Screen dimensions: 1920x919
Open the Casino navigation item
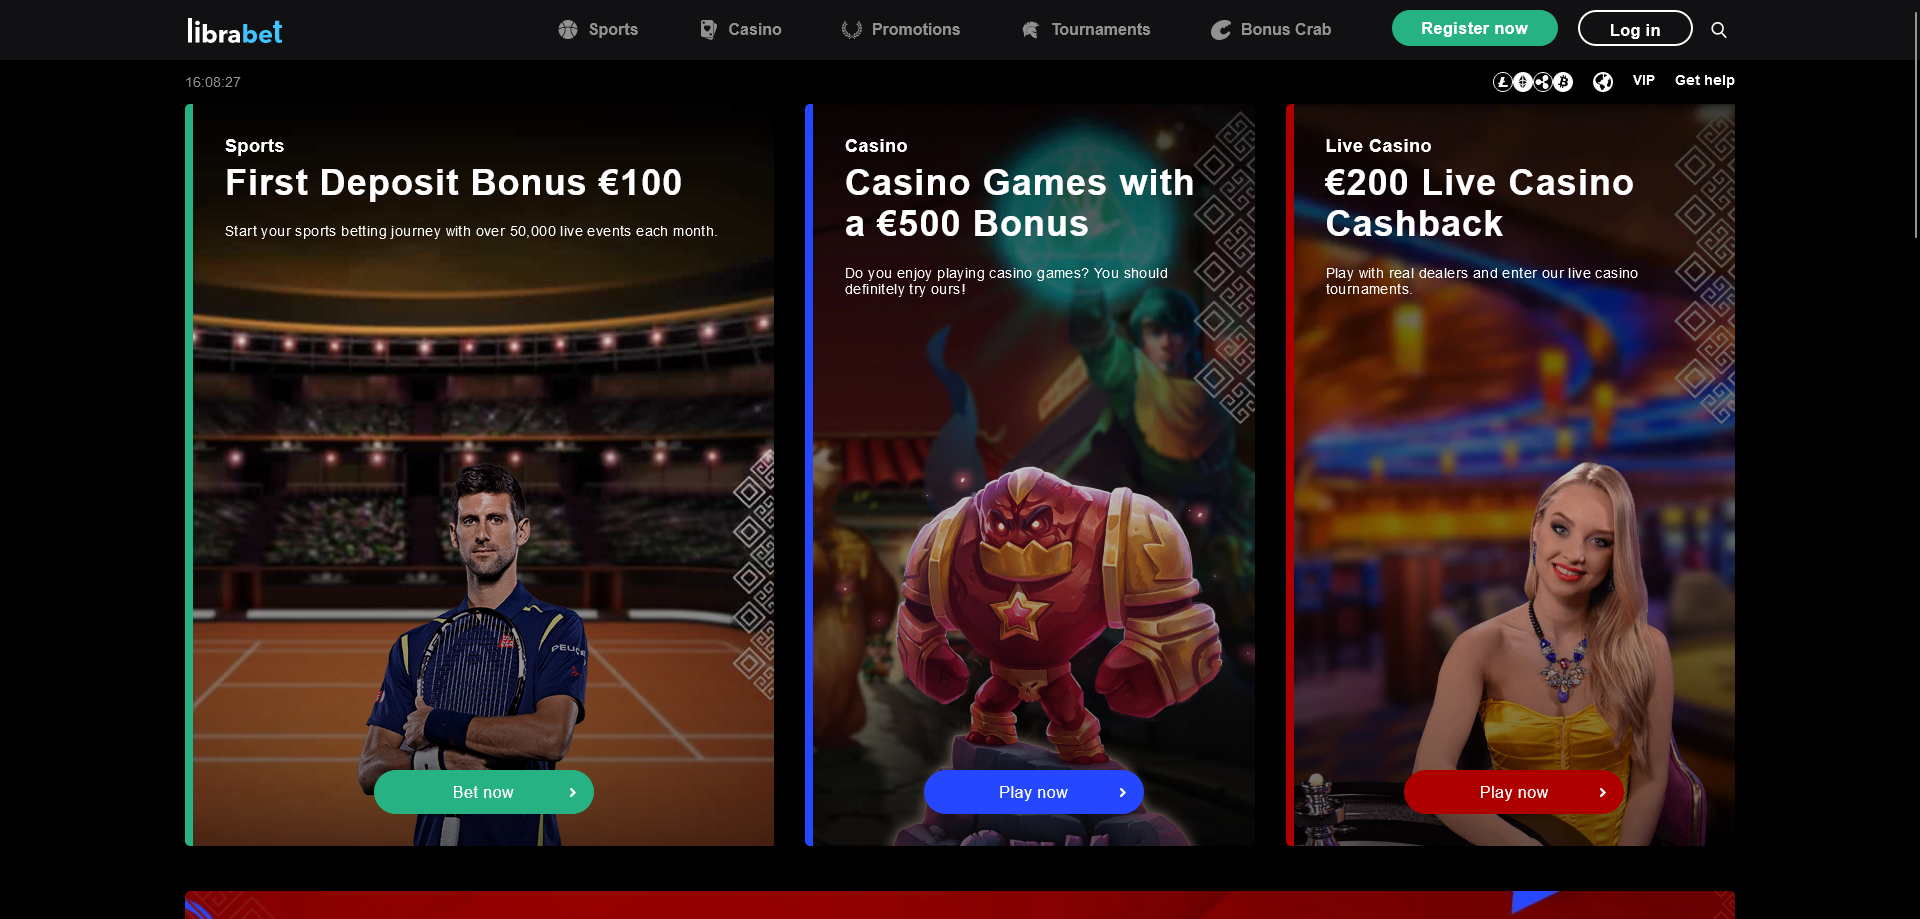(741, 30)
